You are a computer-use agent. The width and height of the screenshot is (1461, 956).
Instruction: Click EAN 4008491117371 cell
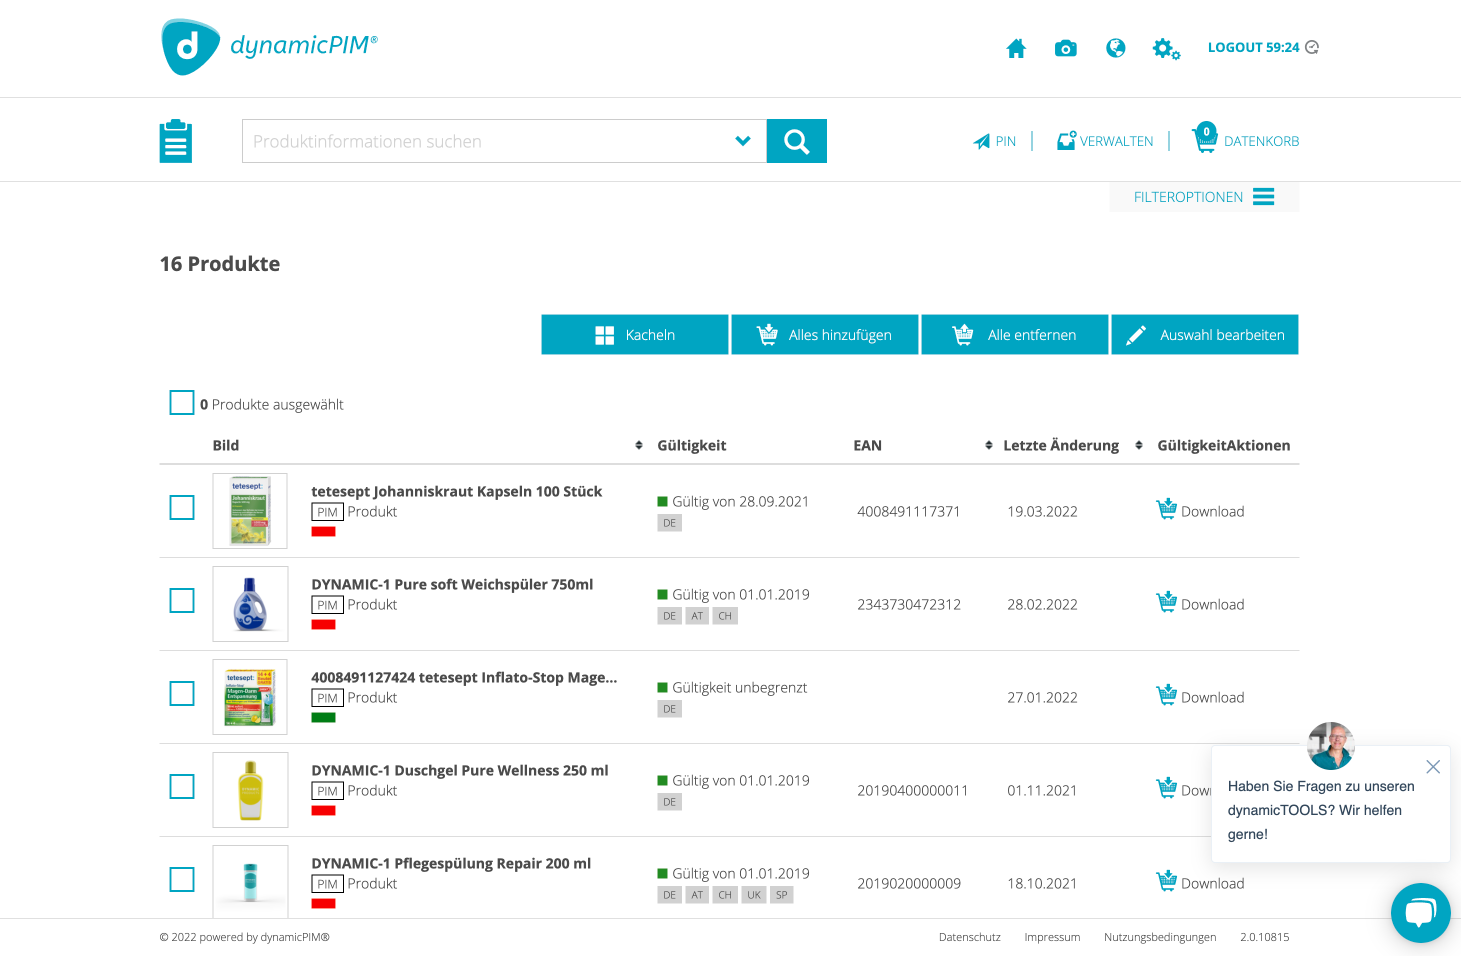click(x=909, y=511)
